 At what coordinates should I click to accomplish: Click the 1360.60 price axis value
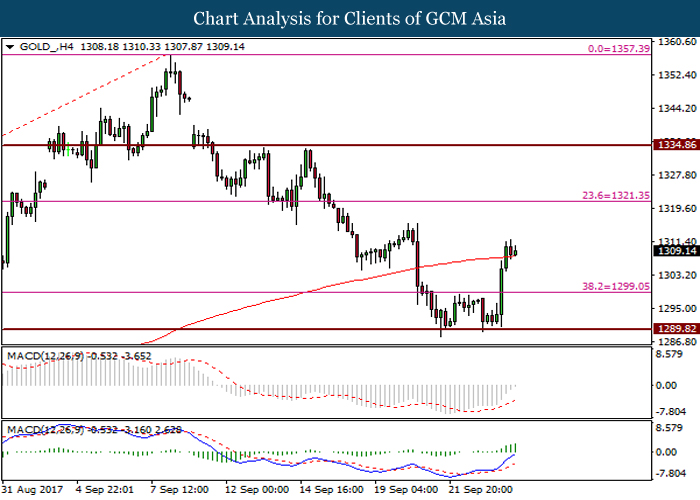pyautogui.click(x=677, y=42)
